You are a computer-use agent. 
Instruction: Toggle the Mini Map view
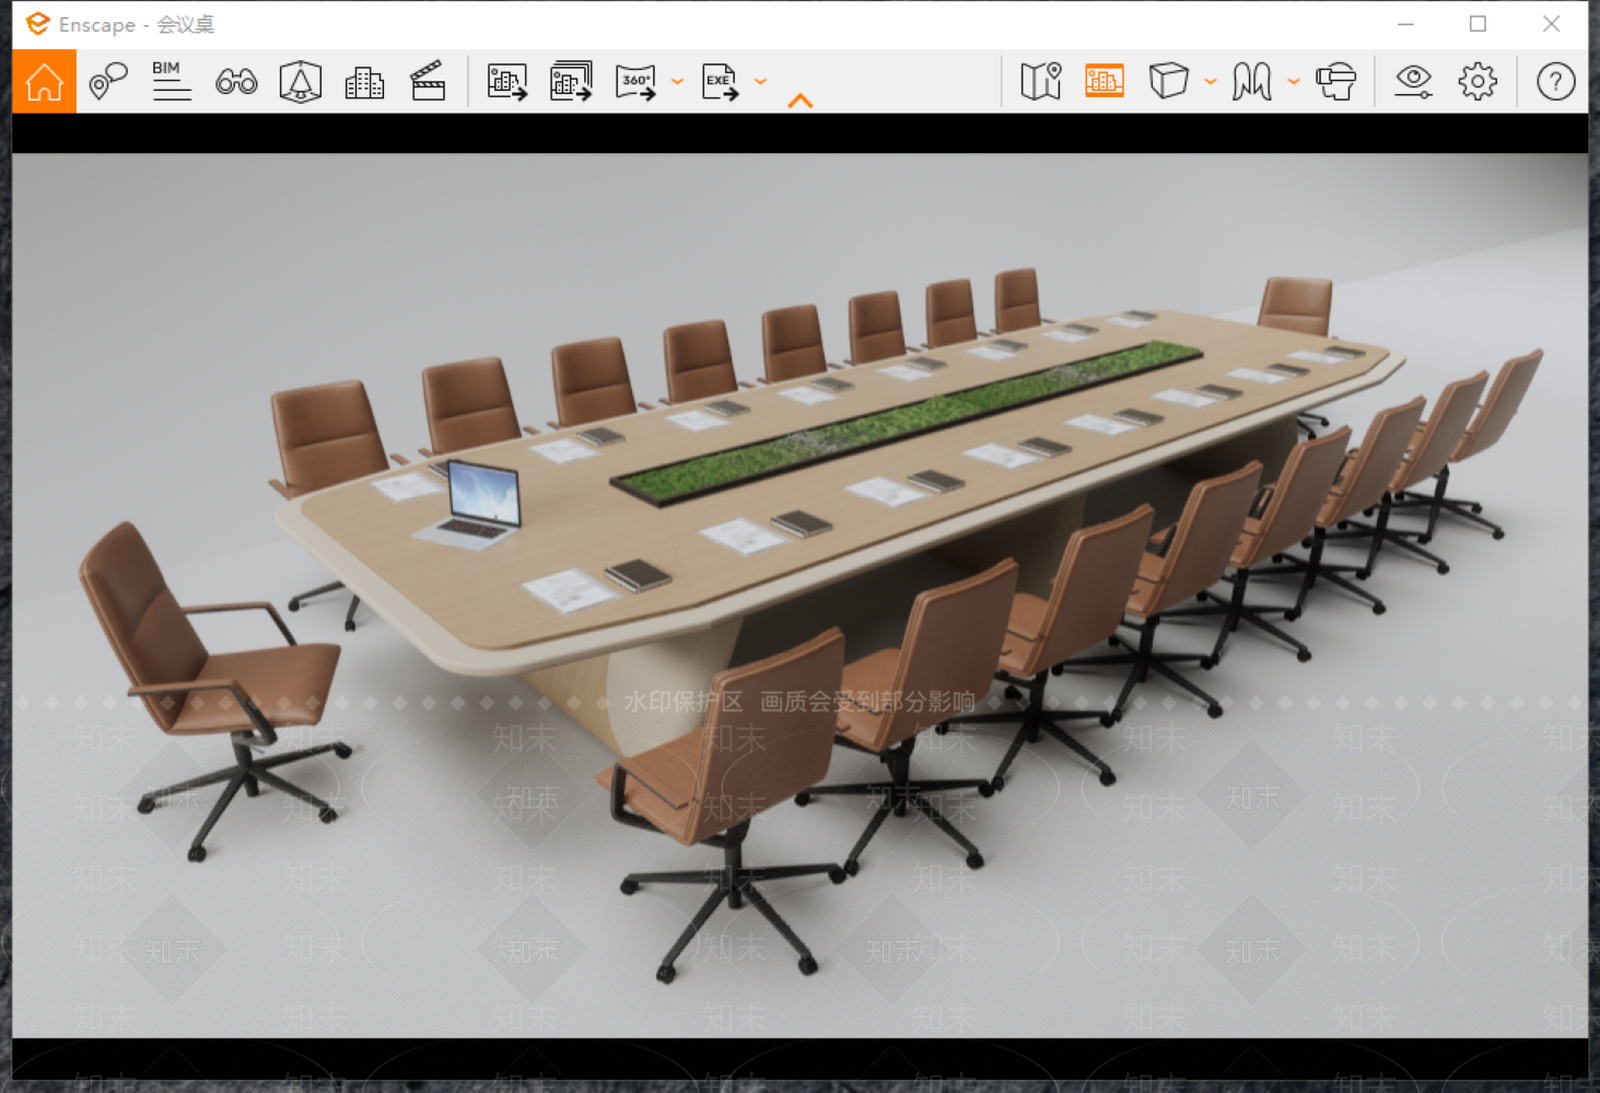[x=1041, y=81]
